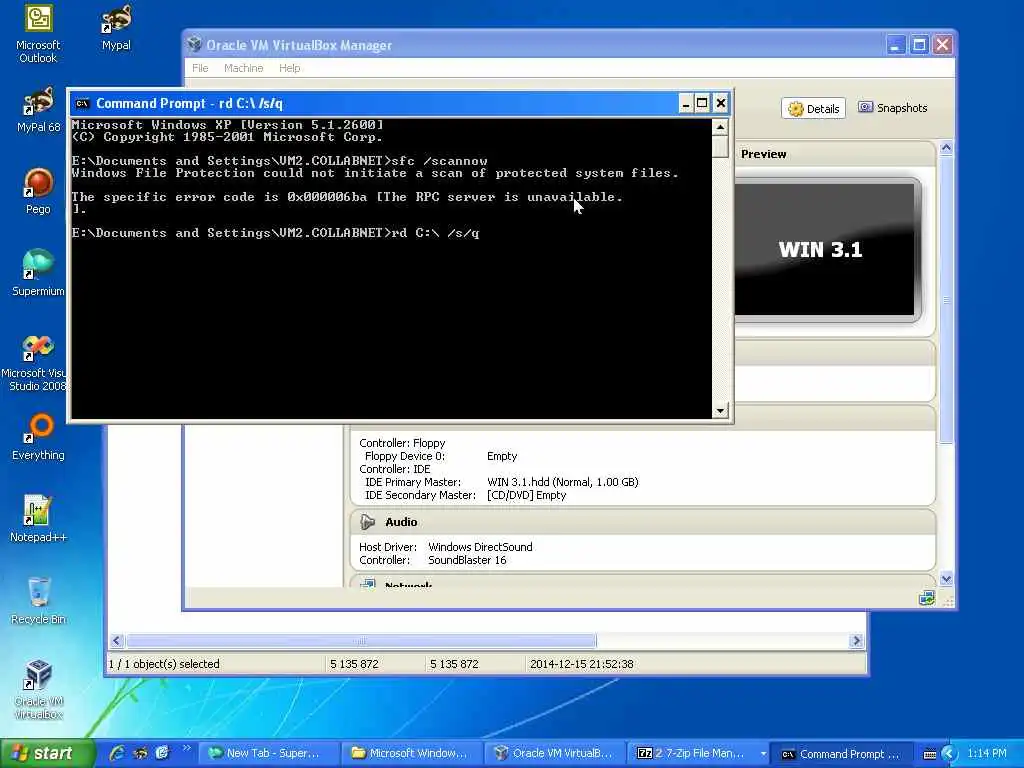Click '1 / 1 object(s) selected' status text
Viewport: 1024px width, 768px height.
[x=164, y=664]
